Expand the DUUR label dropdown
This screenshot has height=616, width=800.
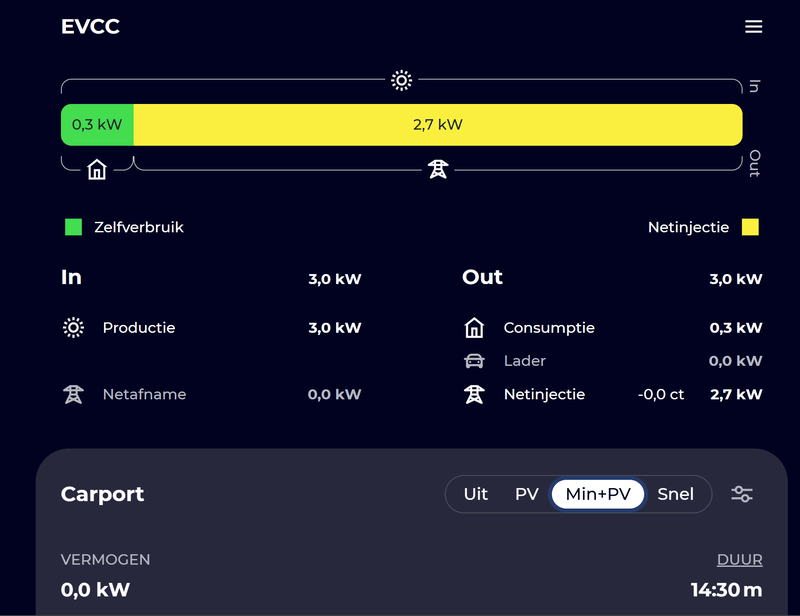pos(739,560)
